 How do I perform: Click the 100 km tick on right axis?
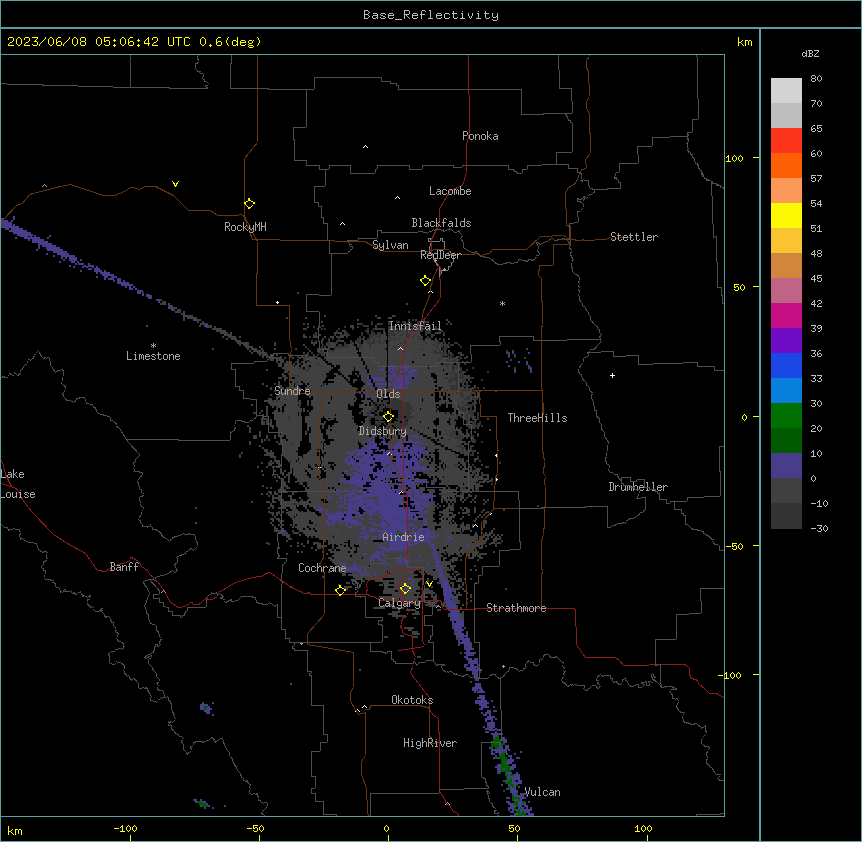tap(734, 158)
